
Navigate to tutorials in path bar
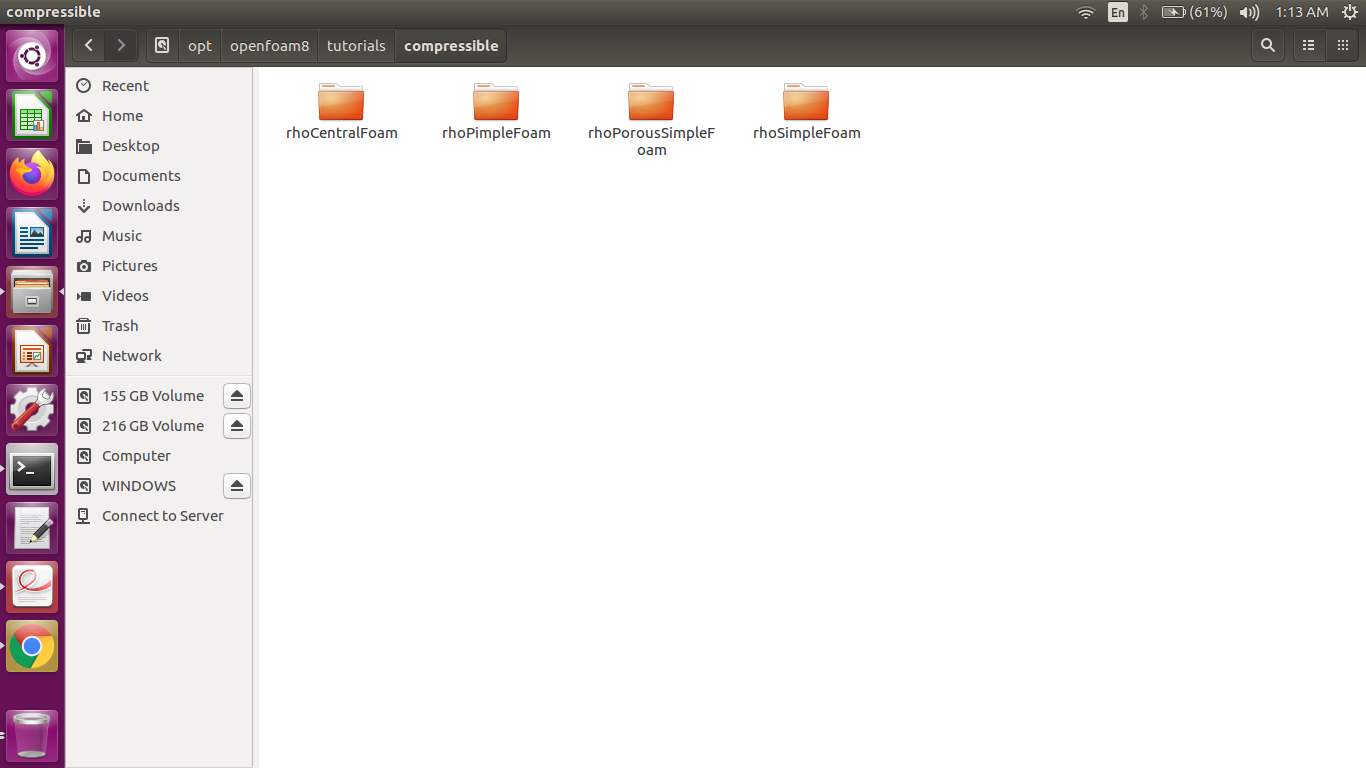click(356, 45)
